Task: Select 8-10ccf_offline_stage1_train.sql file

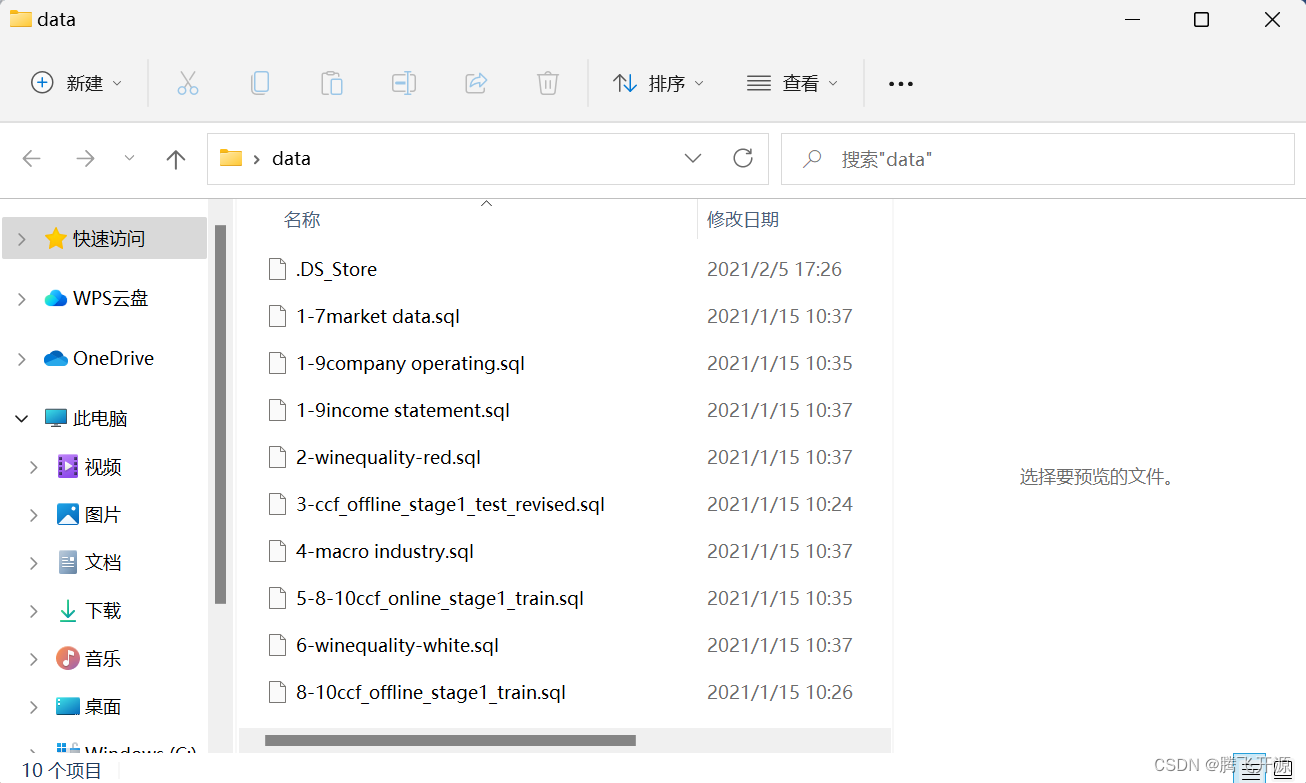Action: tap(431, 692)
